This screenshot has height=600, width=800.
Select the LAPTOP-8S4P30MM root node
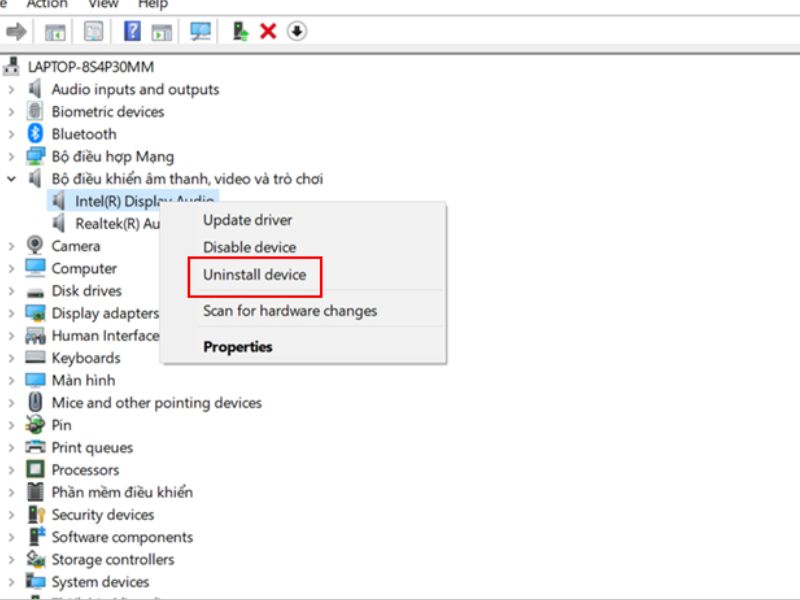coord(91,67)
